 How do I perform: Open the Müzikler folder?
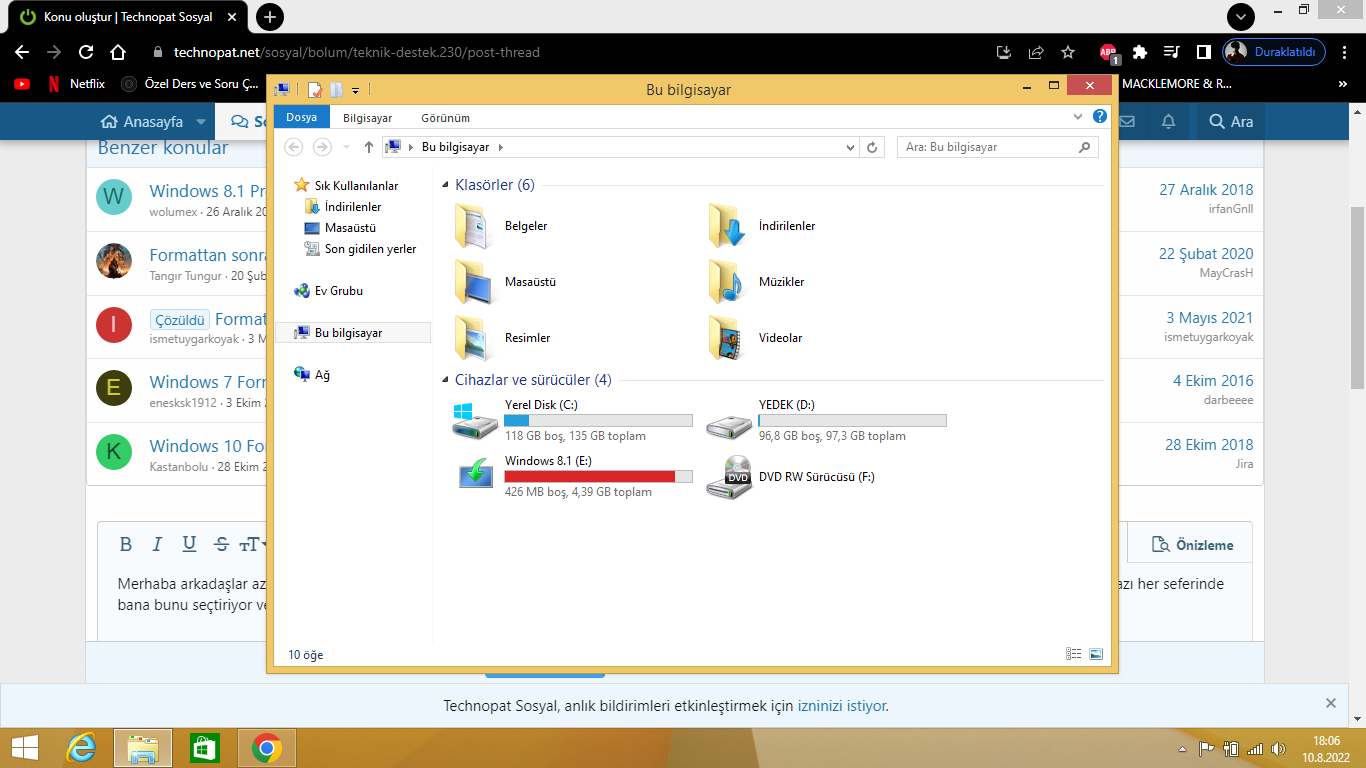(x=756, y=282)
